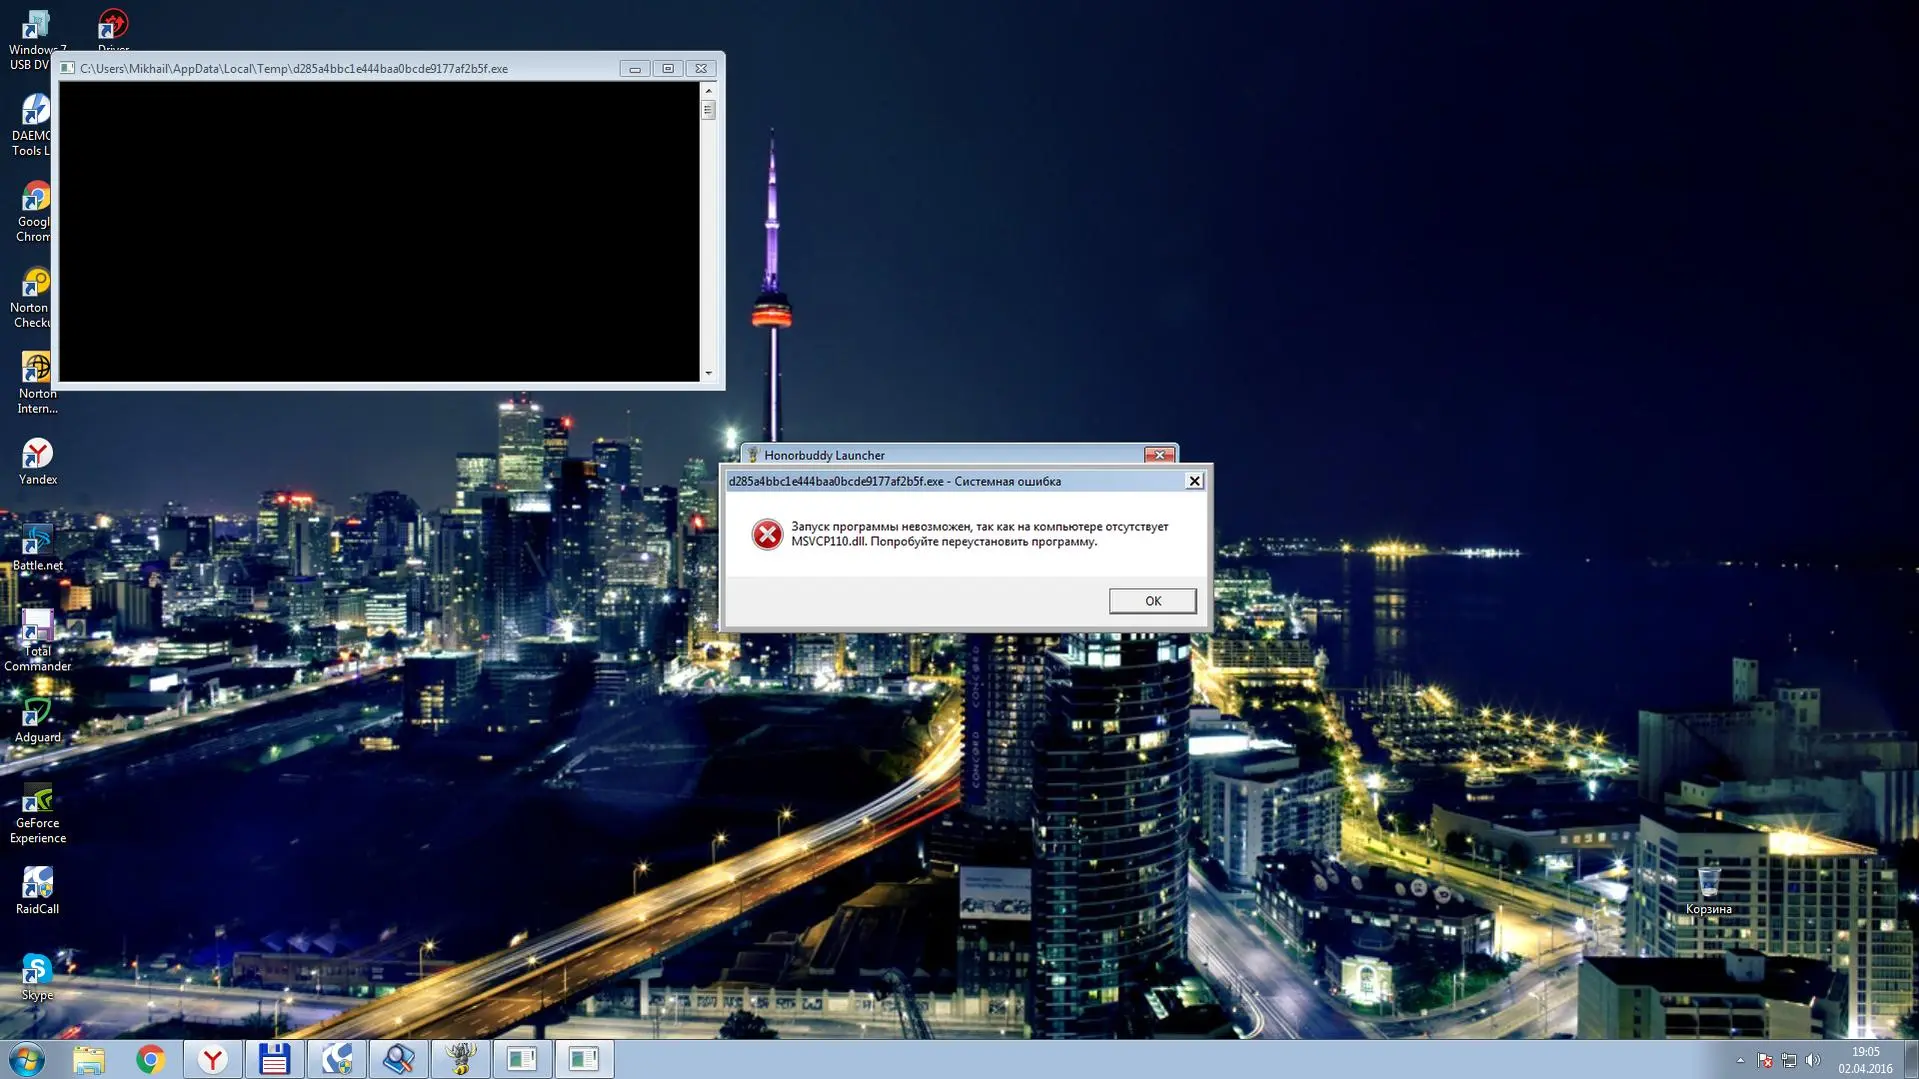This screenshot has height=1079, width=1919.
Task: Click the taskbar clock showing 19:05
Action: [x=1865, y=1060]
